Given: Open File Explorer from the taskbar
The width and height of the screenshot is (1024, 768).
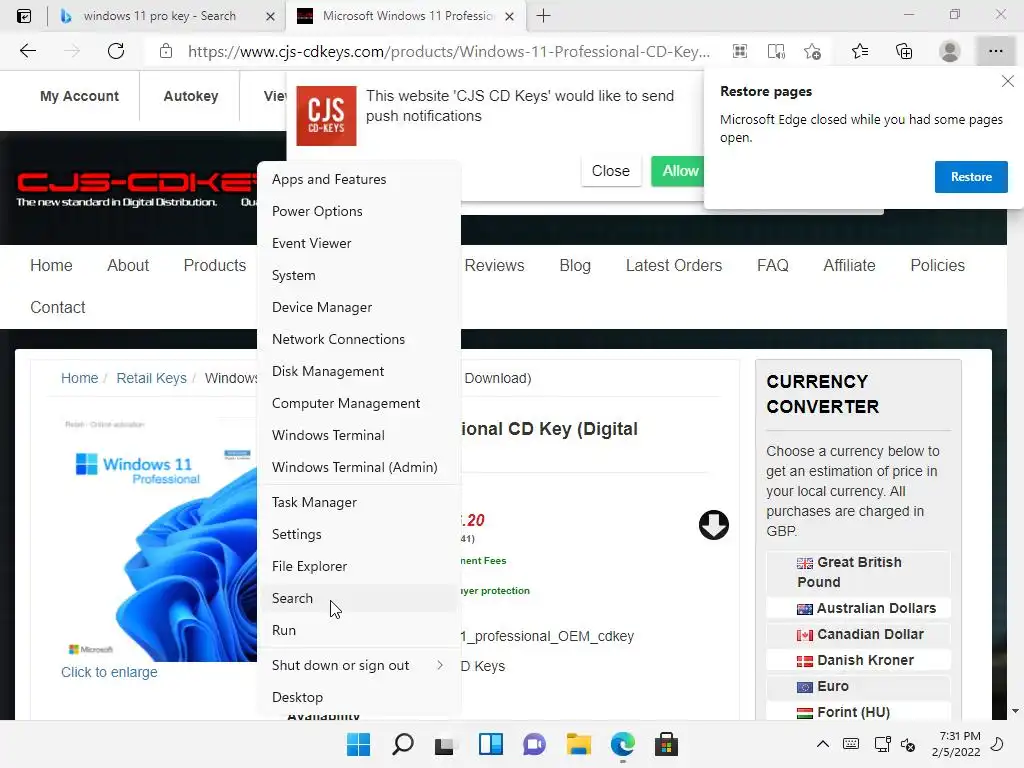Looking at the screenshot, I should click(x=579, y=744).
